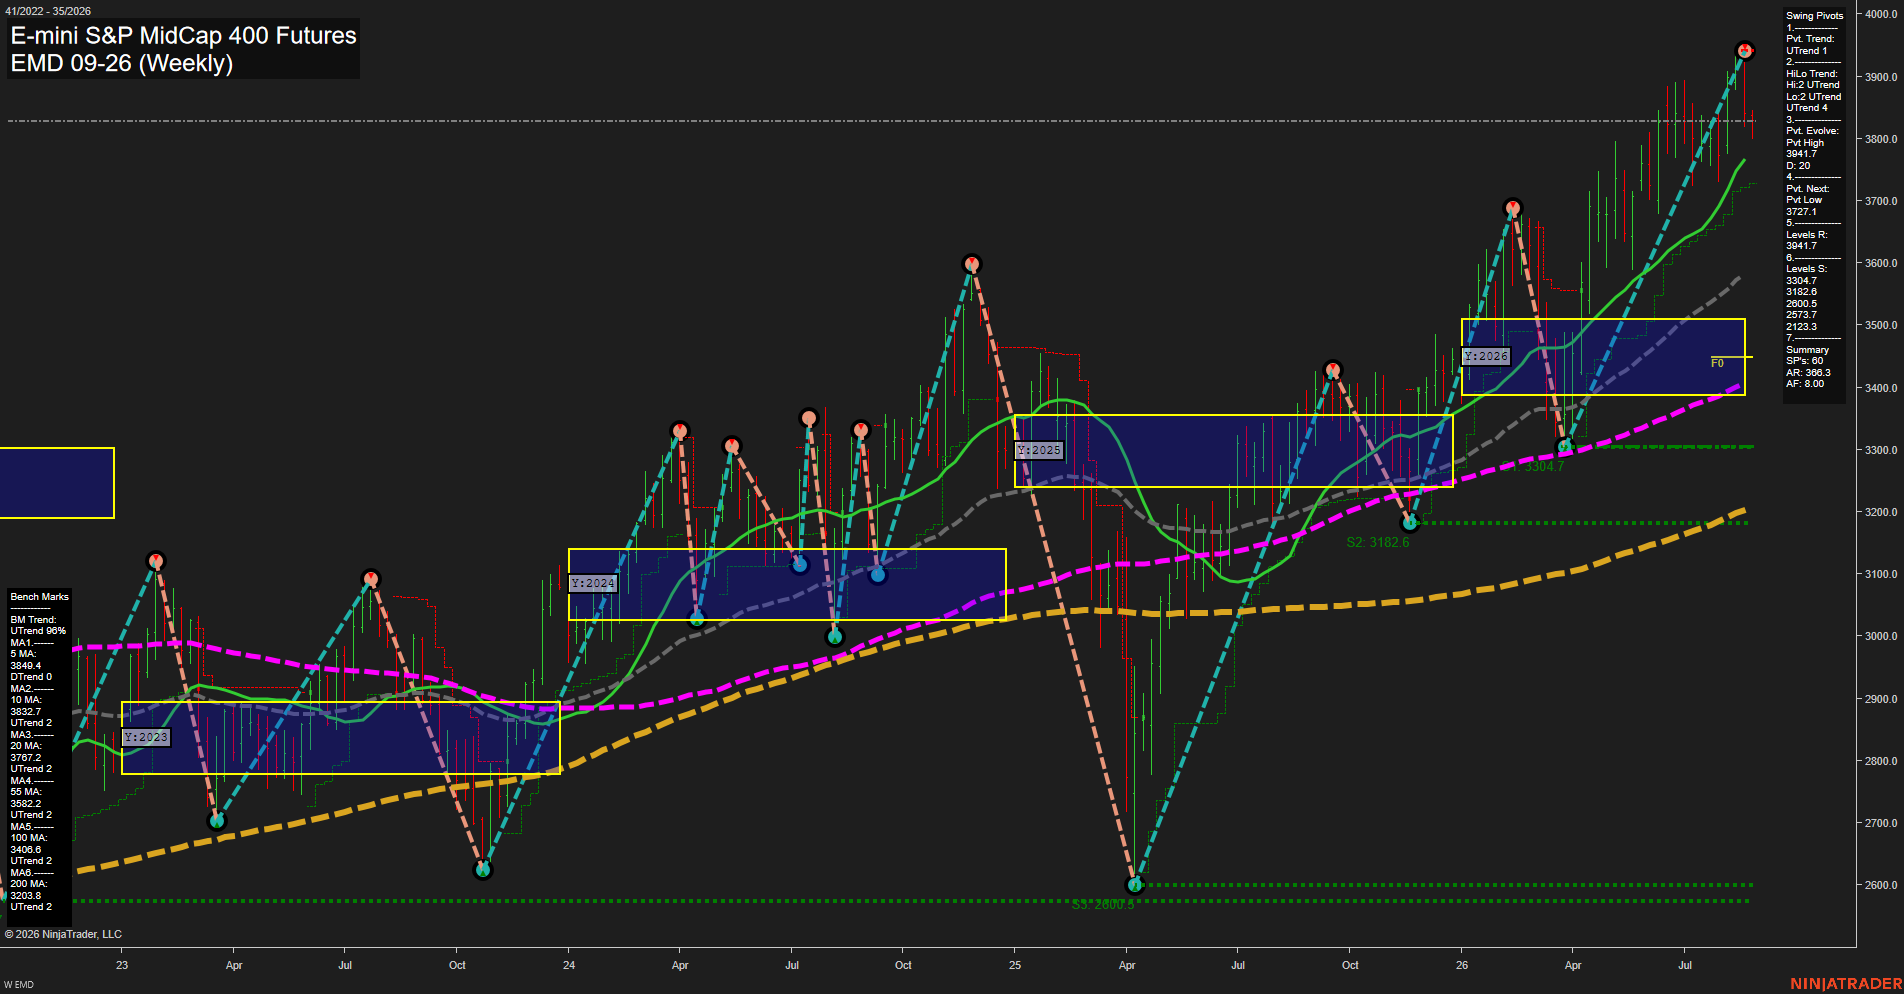Viewport: 1904px width, 994px height.
Task: Click the 23 year mark on time axis
Action: coord(122,965)
